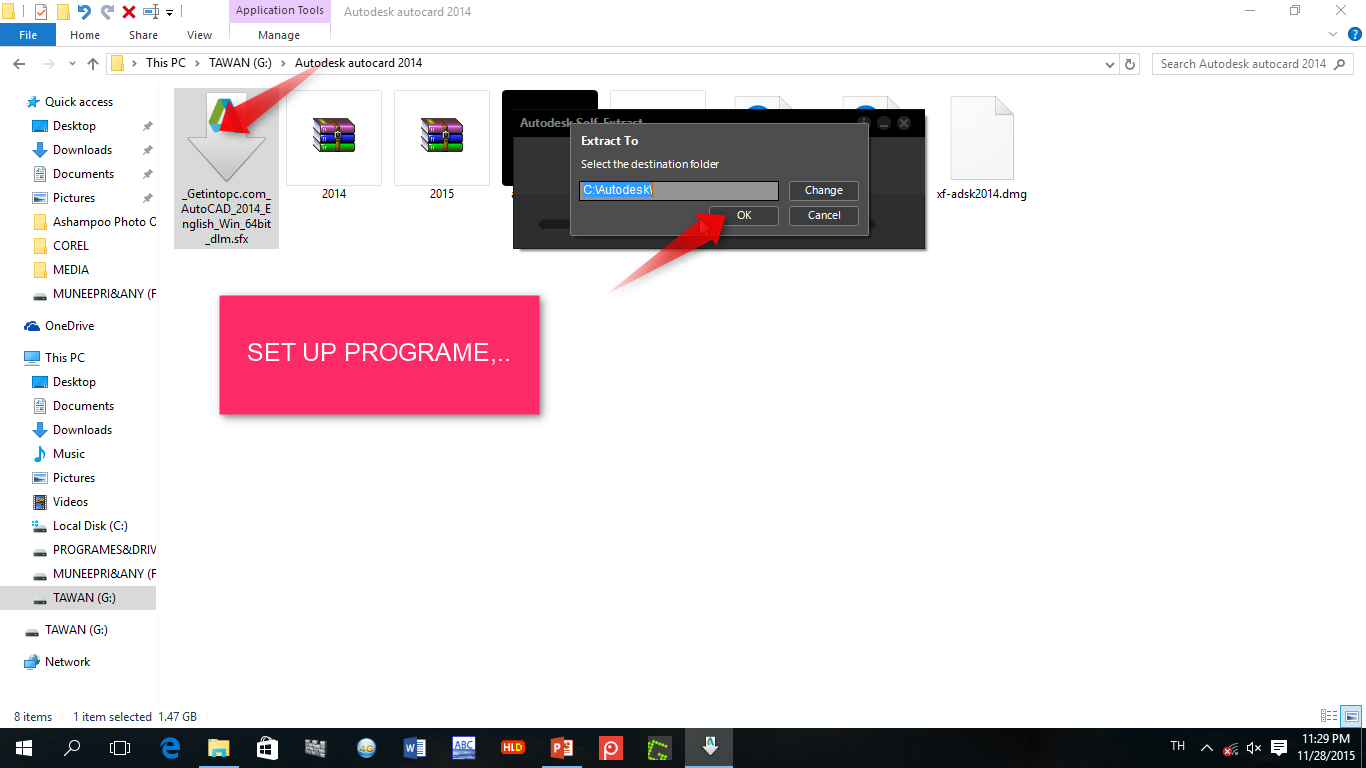1366x768 pixels.
Task: Select Quick access in navigation pane
Action: (79, 102)
